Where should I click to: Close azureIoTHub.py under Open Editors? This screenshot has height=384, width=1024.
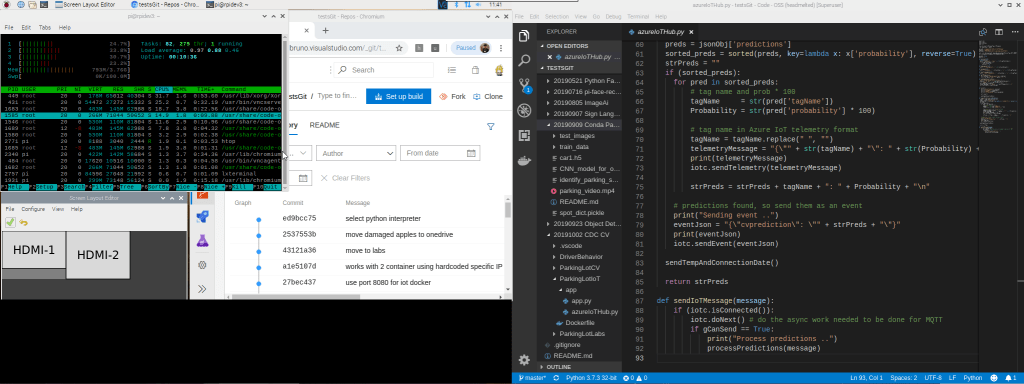click(x=551, y=57)
